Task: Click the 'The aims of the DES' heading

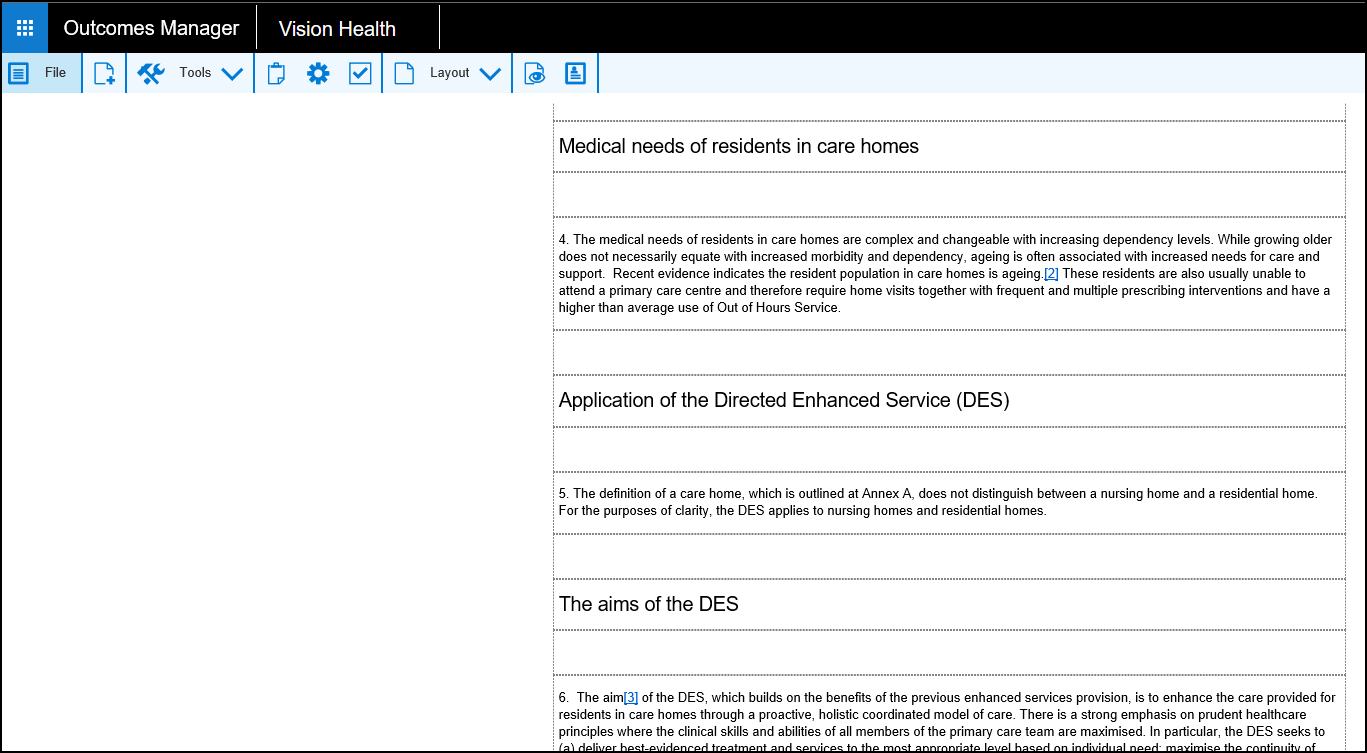Action: click(648, 604)
